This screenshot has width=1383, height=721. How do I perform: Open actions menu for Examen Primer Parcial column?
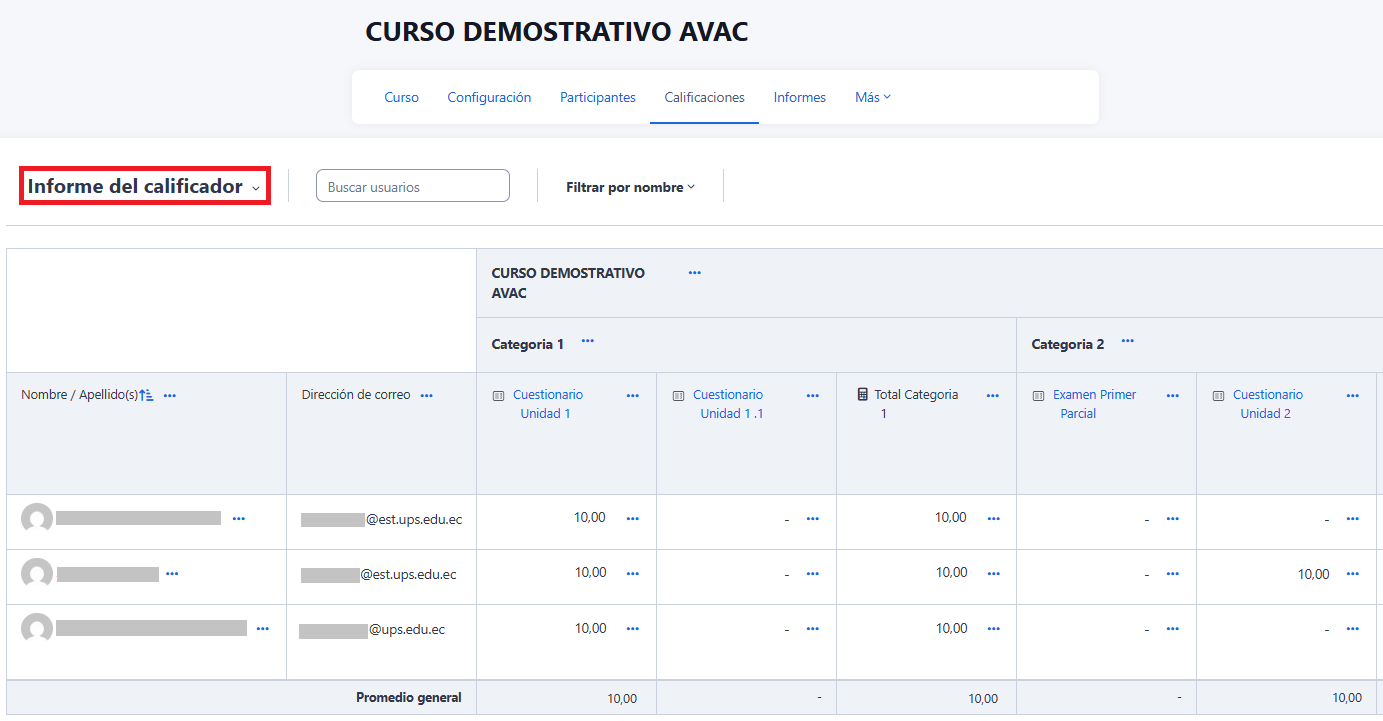coord(1172,396)
